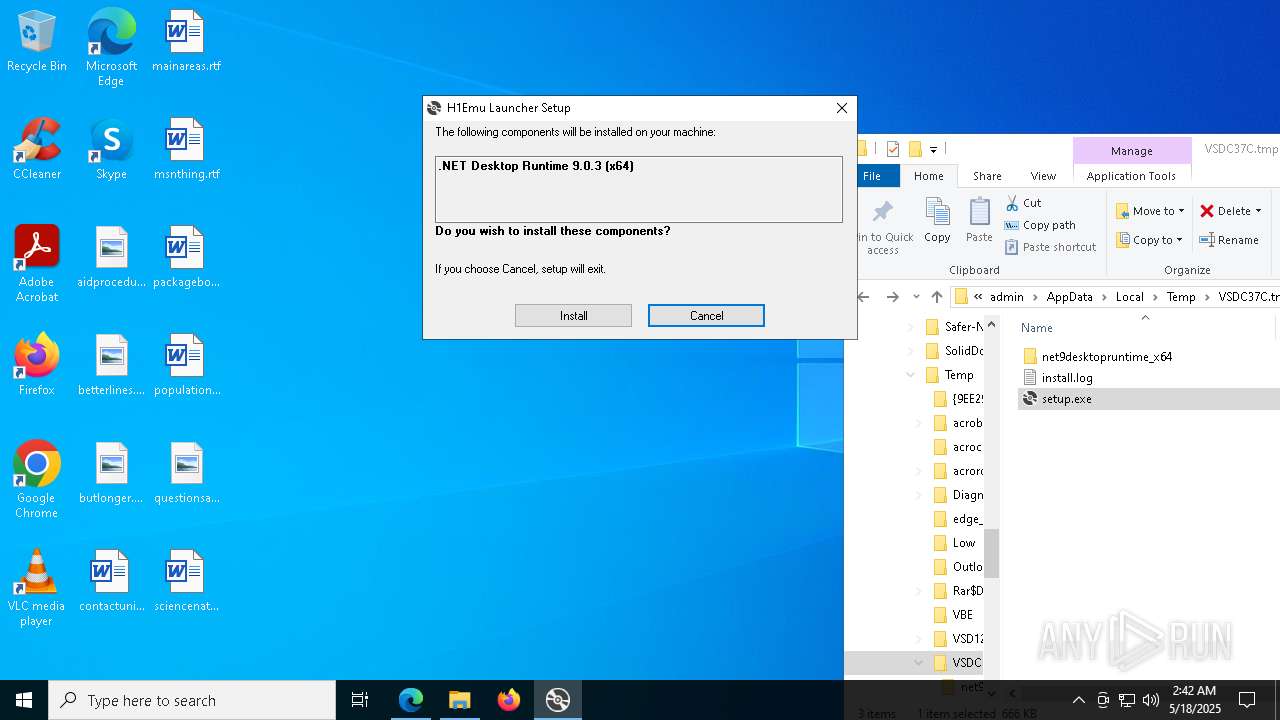
Task: Select Skype desktop shortcut
Action: tap(111, 150)
